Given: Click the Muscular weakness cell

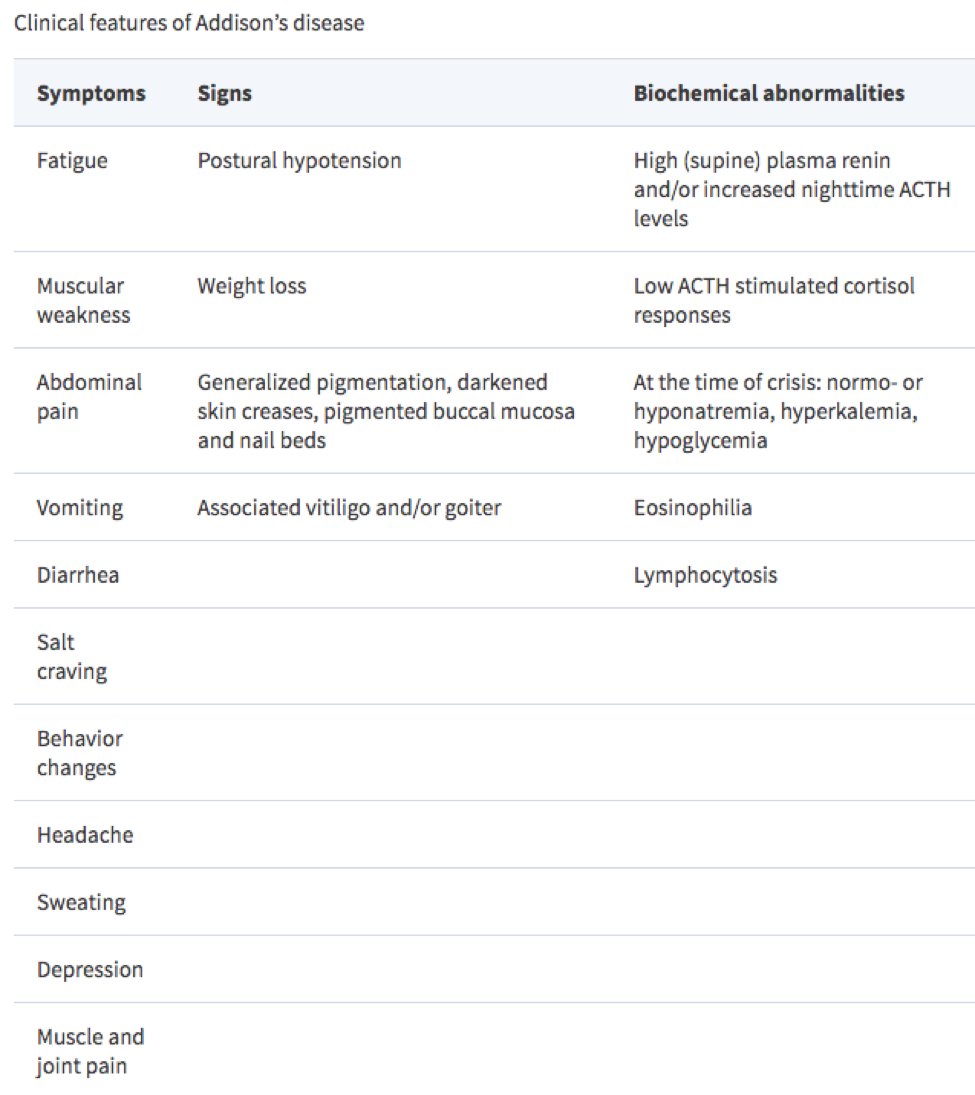Looking at the screenshot, I should click(x=83, y=300).
